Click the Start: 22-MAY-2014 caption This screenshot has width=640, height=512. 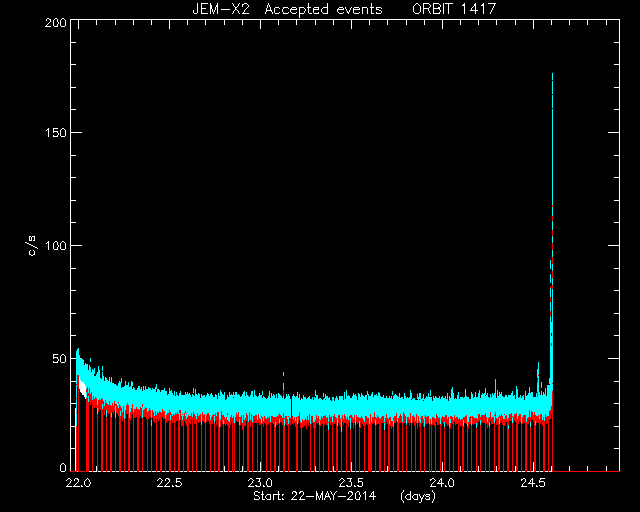click(x=314, y=496)
